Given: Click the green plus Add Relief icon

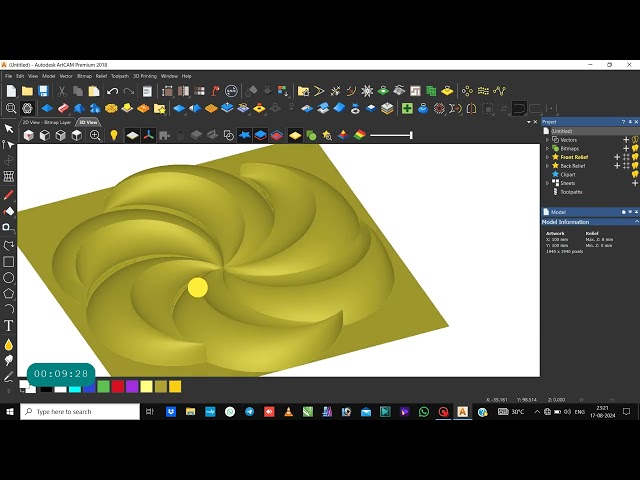Looking at the screenshot, I should pos(407,108).
